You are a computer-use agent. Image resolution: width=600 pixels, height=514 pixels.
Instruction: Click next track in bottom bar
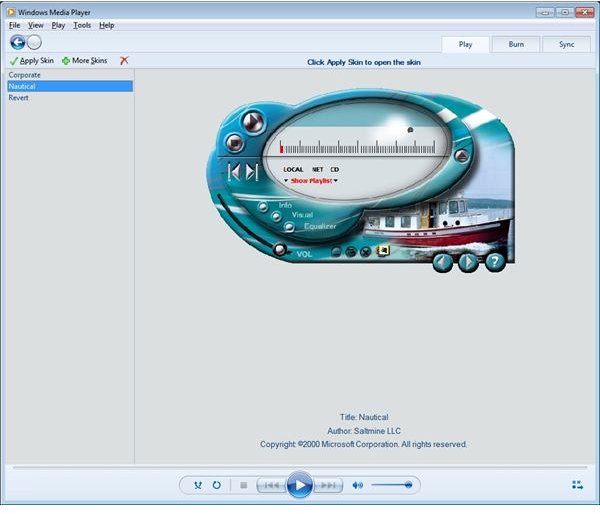(328, 485)
